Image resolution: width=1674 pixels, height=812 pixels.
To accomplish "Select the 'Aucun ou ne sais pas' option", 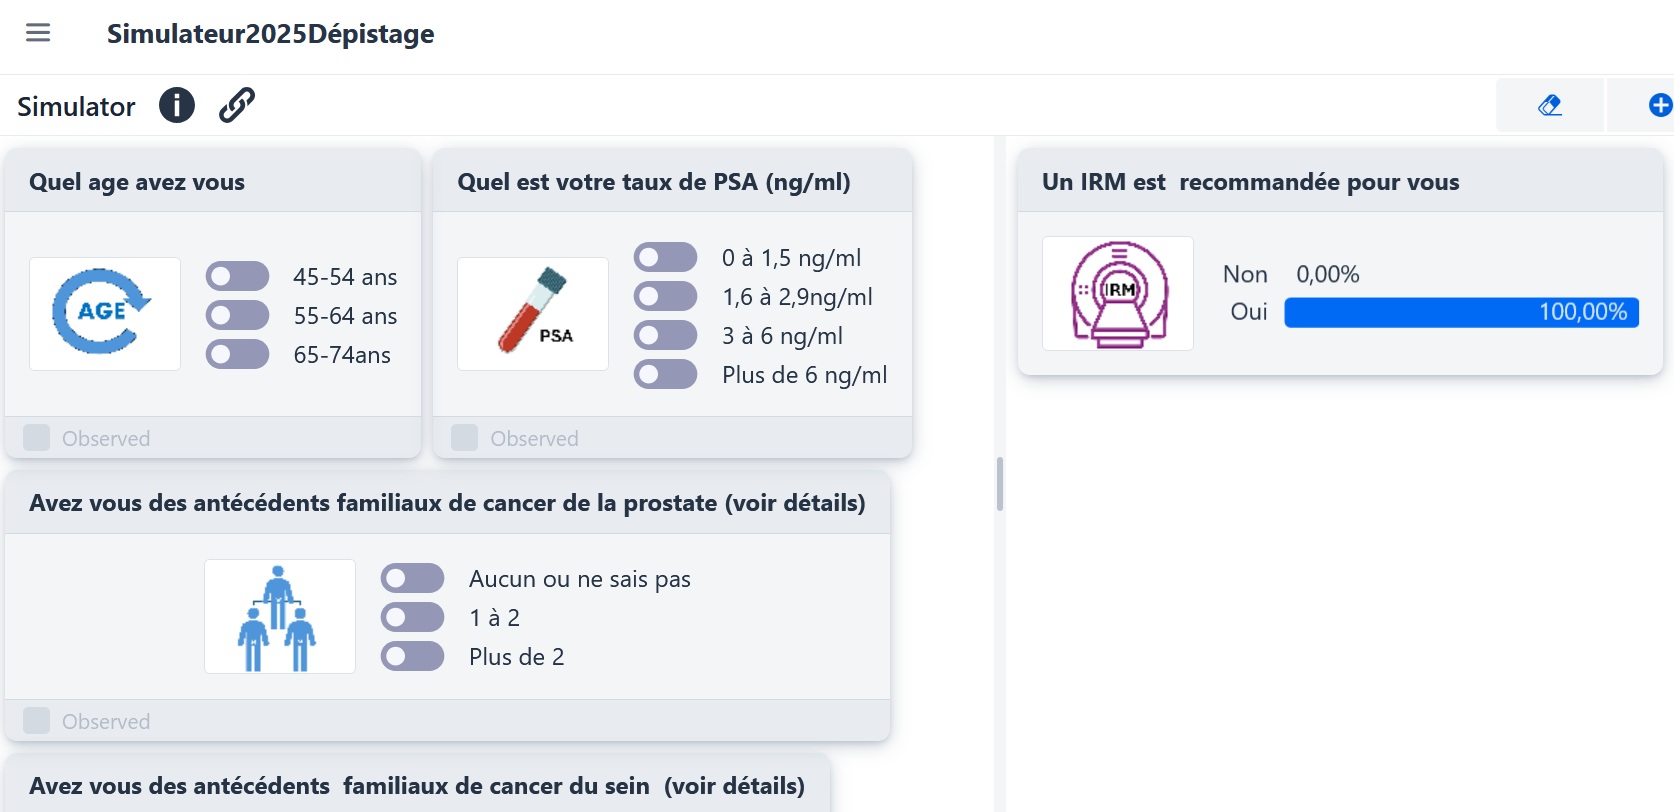I will [x=411, y=578].
